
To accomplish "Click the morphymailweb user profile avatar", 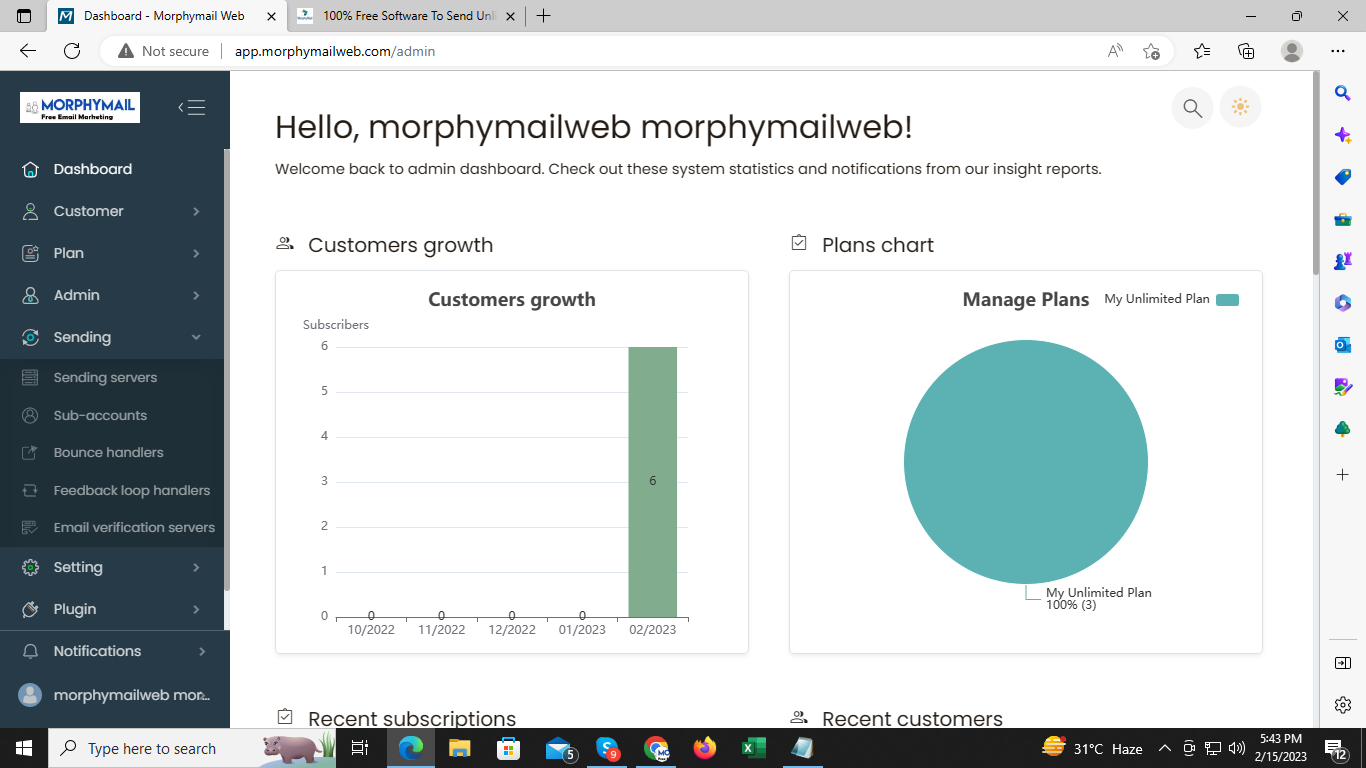I will pos(30,695).
